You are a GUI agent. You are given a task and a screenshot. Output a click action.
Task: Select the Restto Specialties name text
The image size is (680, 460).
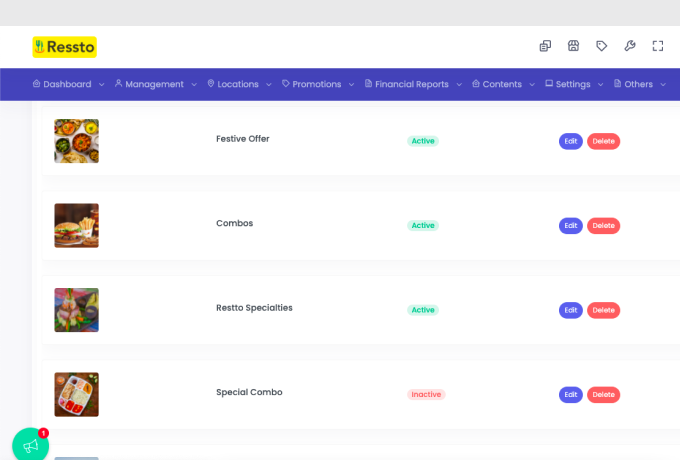click(x=254, y=308)
